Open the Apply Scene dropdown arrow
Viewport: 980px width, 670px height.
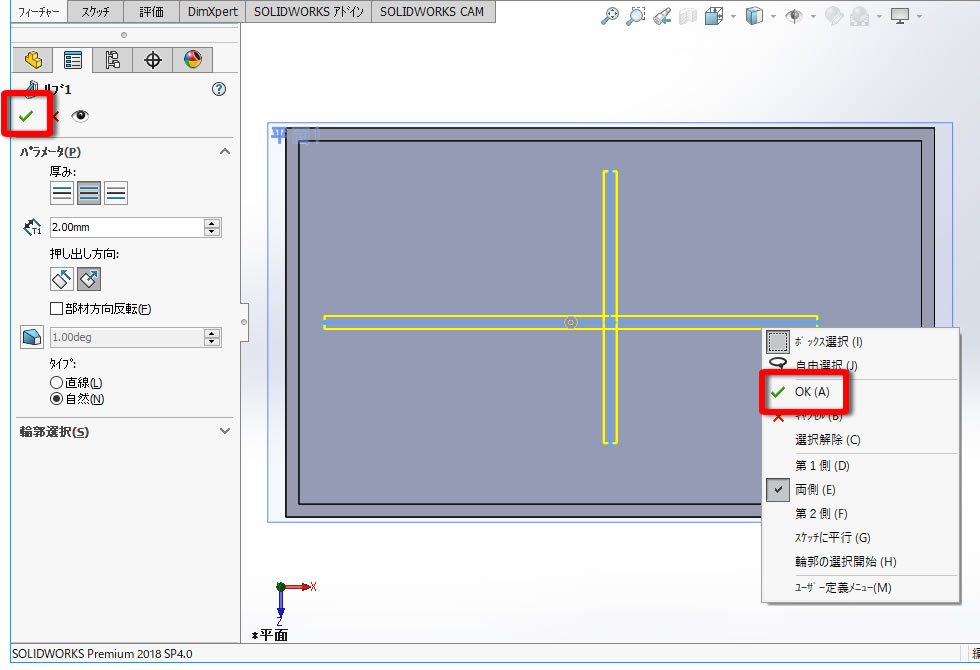coord(879,16)
